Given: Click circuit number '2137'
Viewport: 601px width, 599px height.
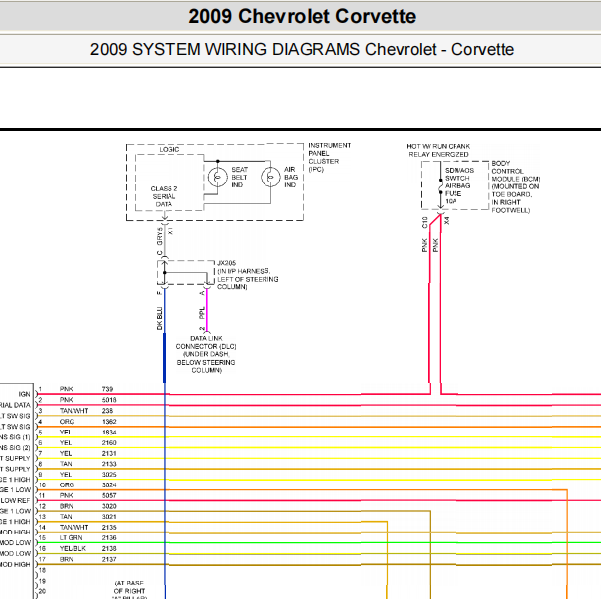Looking at the screenshot, I should pos(109,559).
